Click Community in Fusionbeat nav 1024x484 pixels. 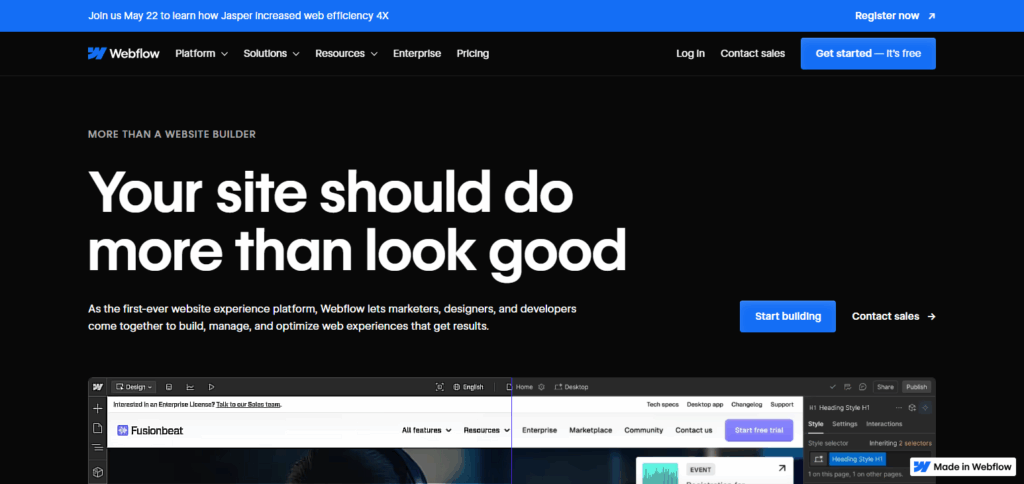click(x=643, y=430)
